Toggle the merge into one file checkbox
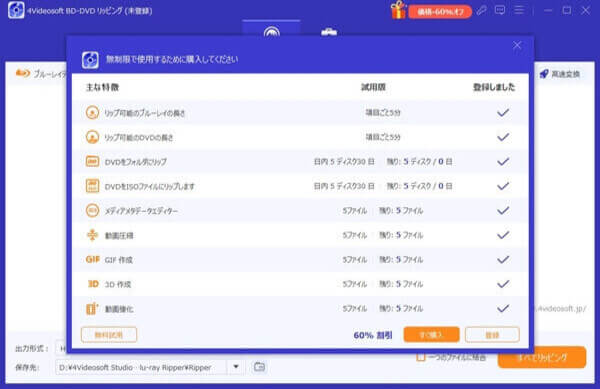The height and width of the screenshot is (389, 600). (421, 358)
